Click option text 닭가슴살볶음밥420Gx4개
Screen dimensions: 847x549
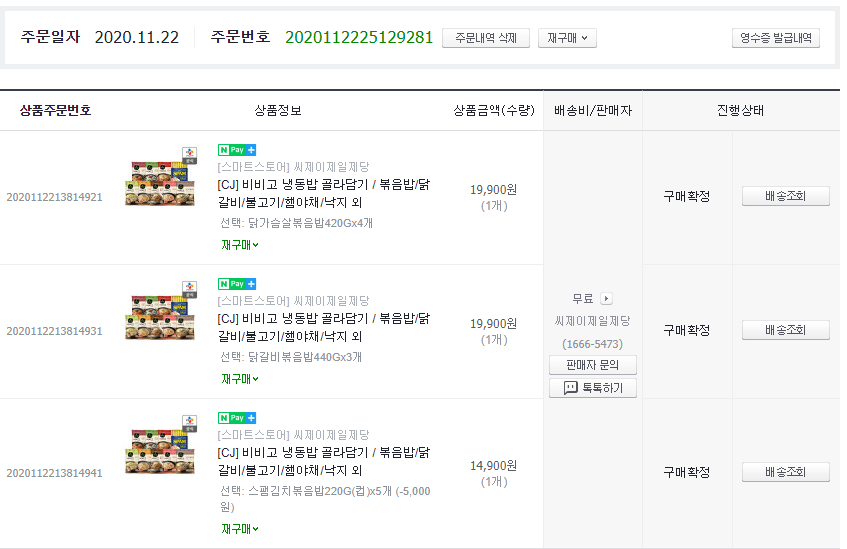(x=311, y=223)
